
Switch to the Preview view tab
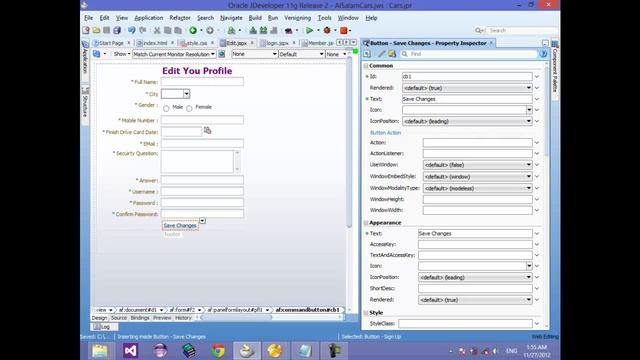(162, 318)
